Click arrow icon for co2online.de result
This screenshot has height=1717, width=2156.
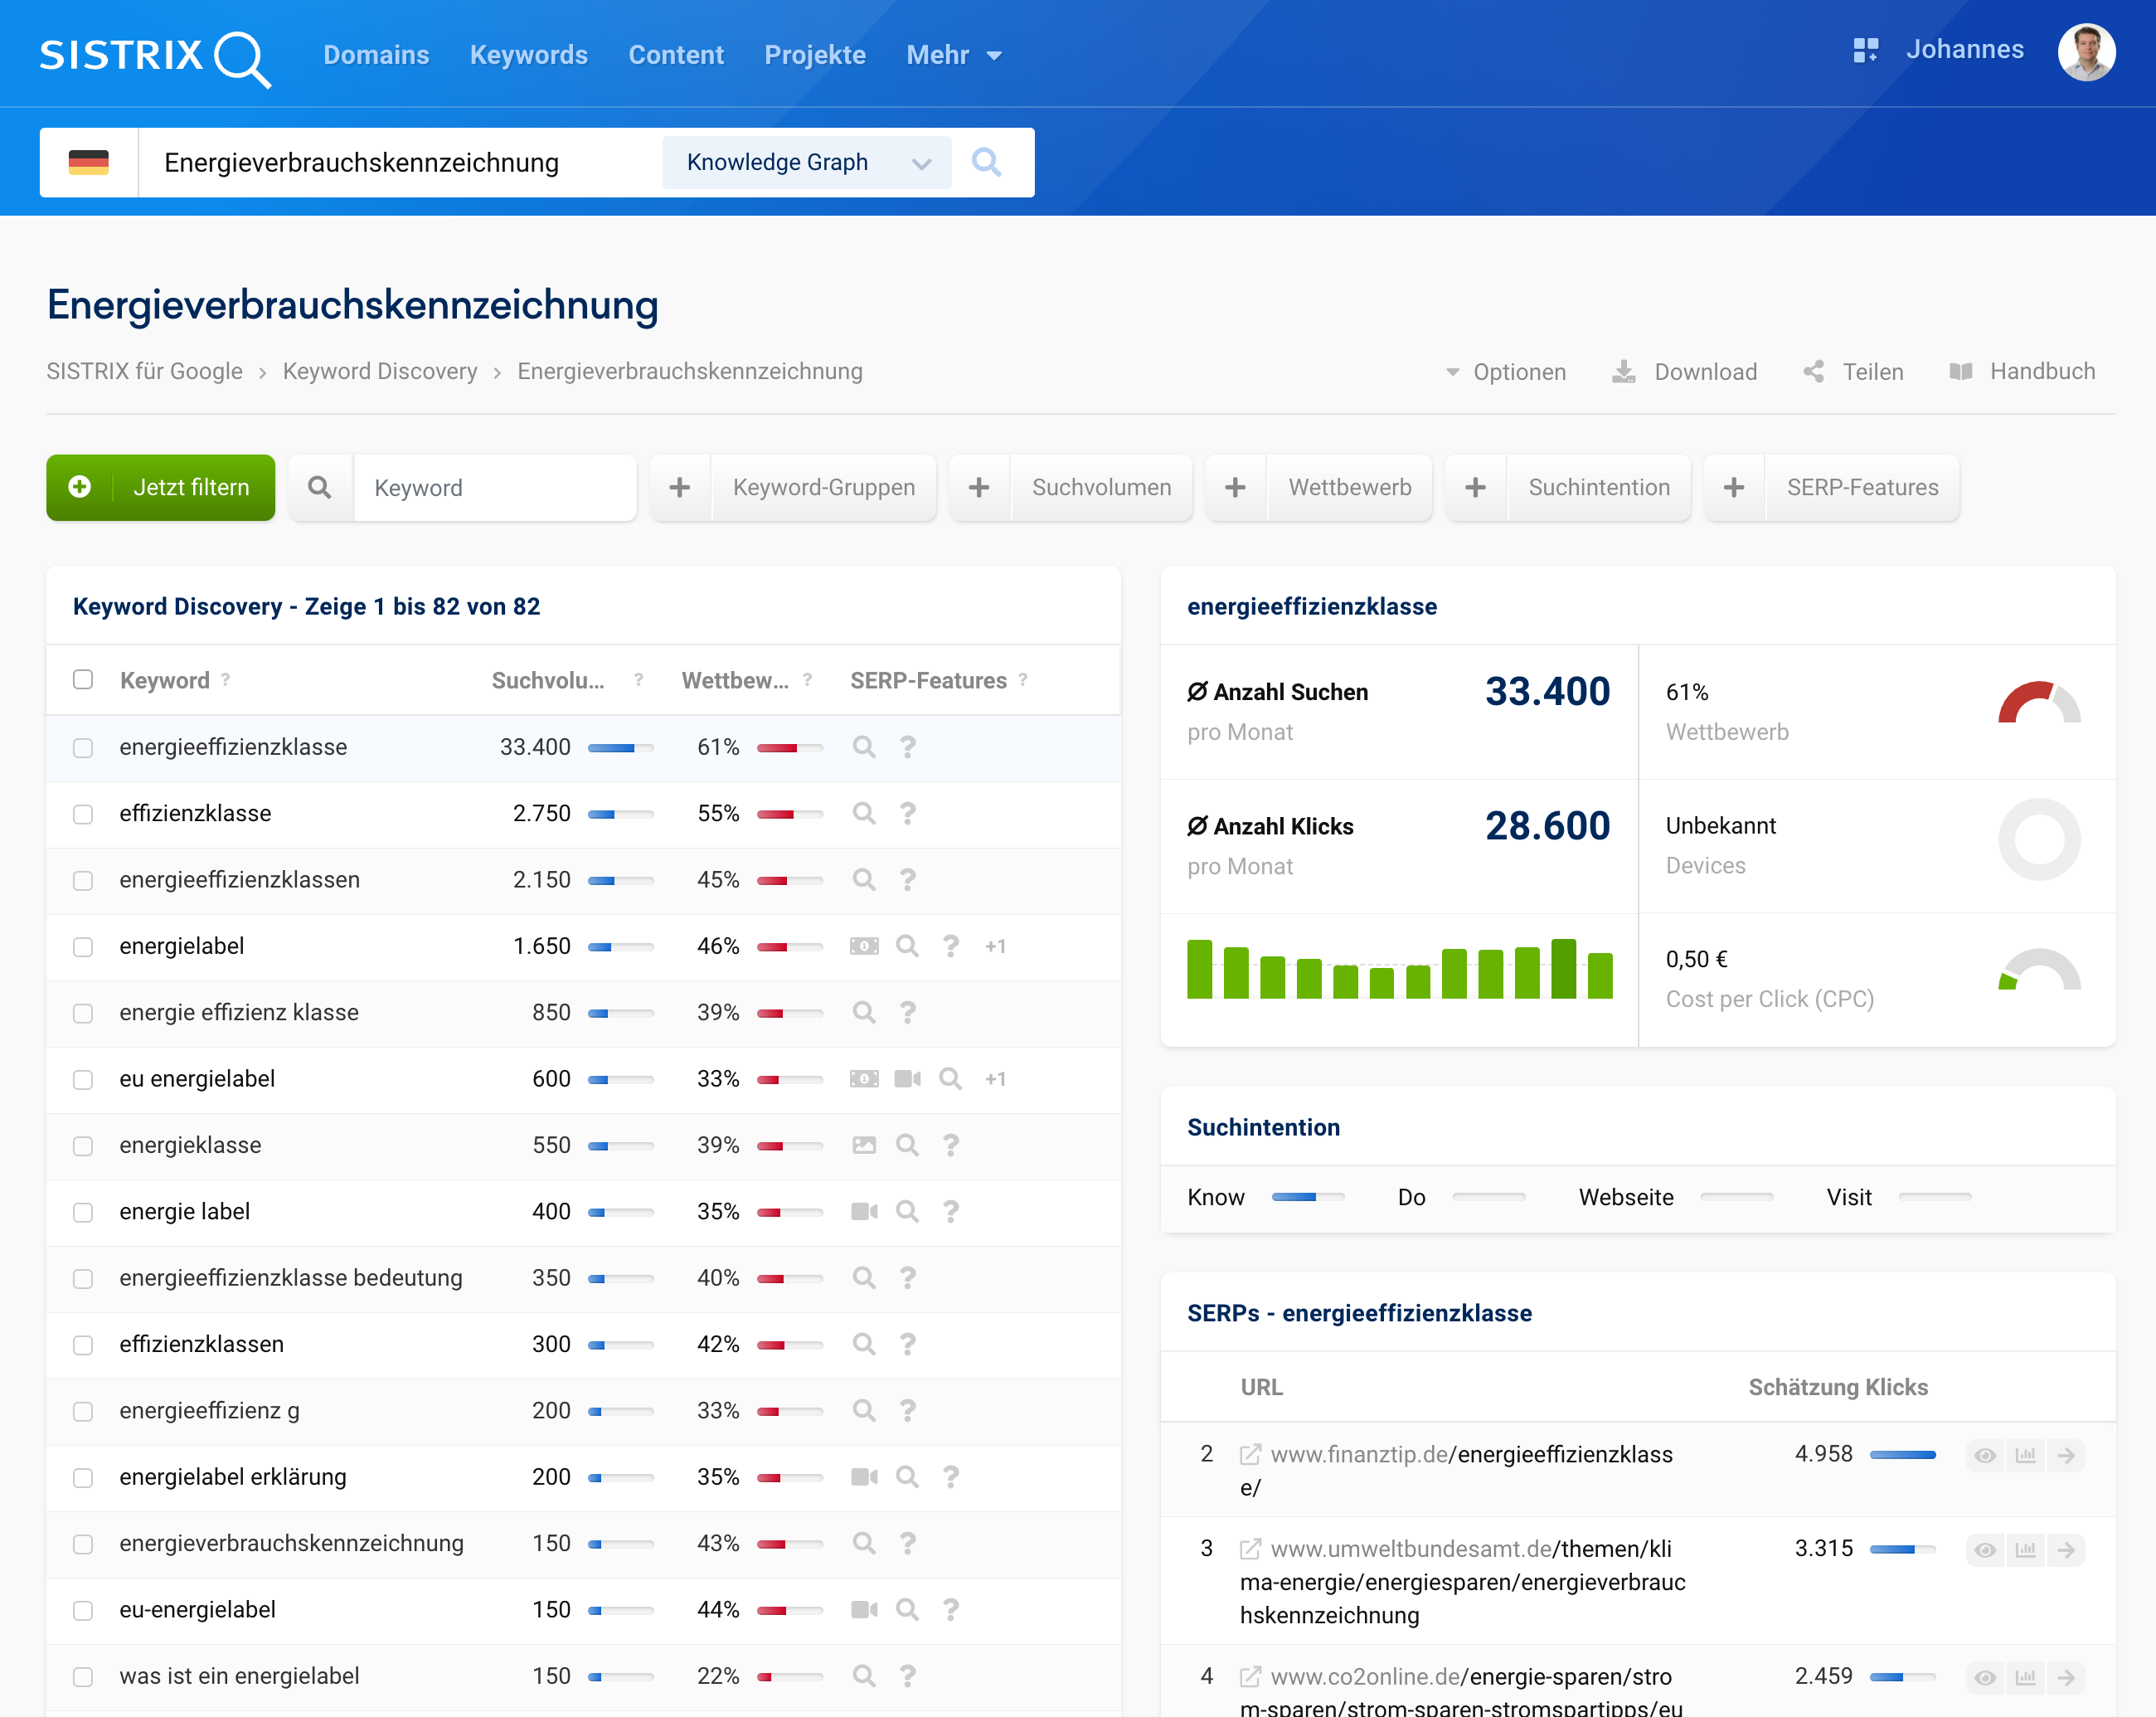click(2066, 1677)
